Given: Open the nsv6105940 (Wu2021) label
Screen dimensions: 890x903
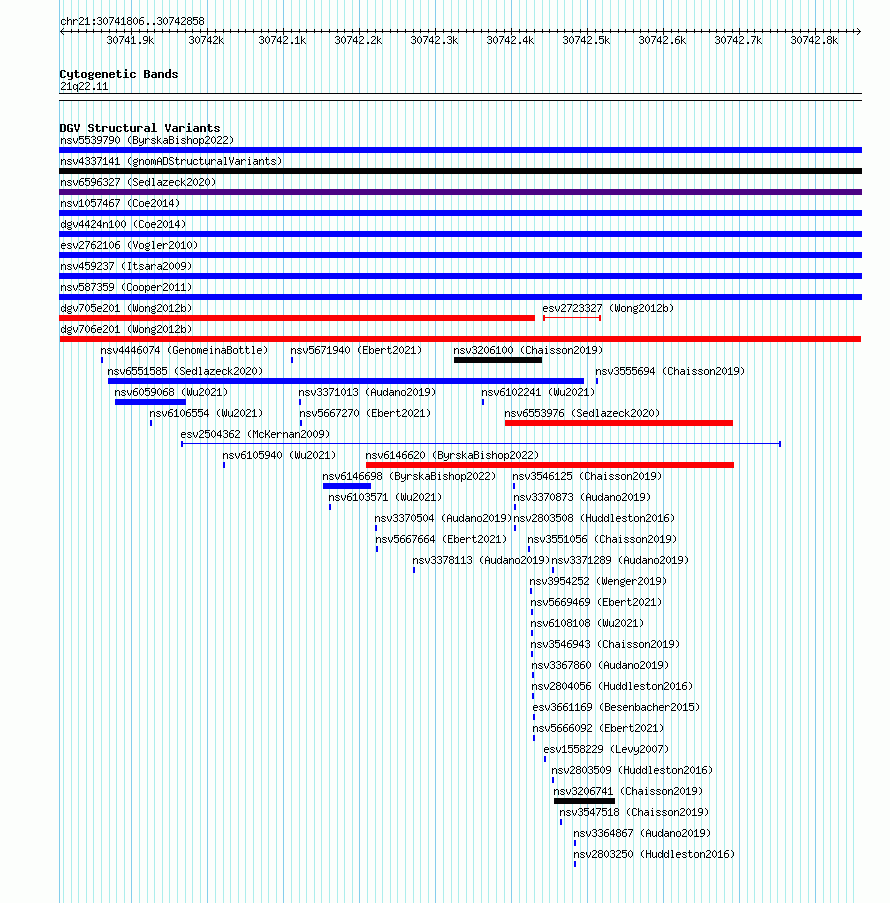Looking at the screenshot, I should pos(279,456).
